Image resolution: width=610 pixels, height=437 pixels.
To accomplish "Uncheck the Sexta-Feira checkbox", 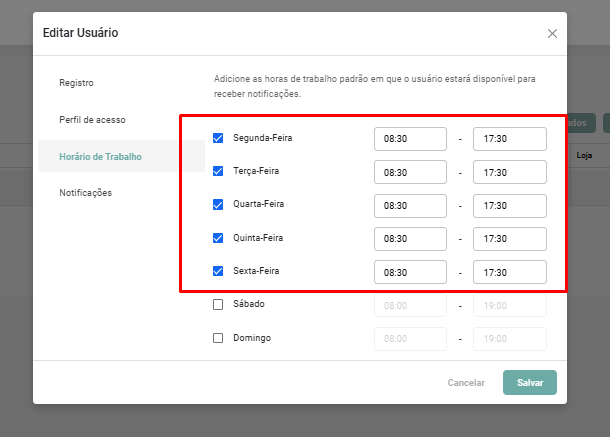I will tap(218, 271).
